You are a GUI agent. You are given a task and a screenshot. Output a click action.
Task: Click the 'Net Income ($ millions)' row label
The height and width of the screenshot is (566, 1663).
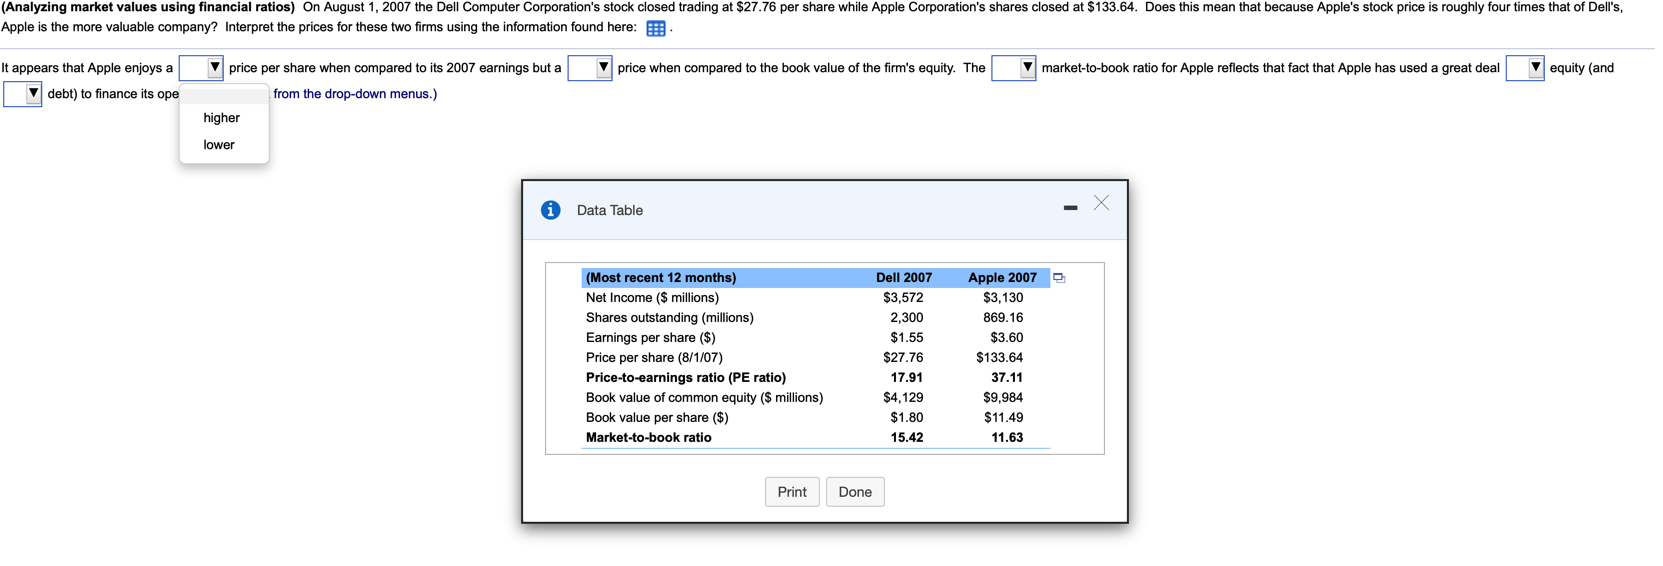coord(652,298)
